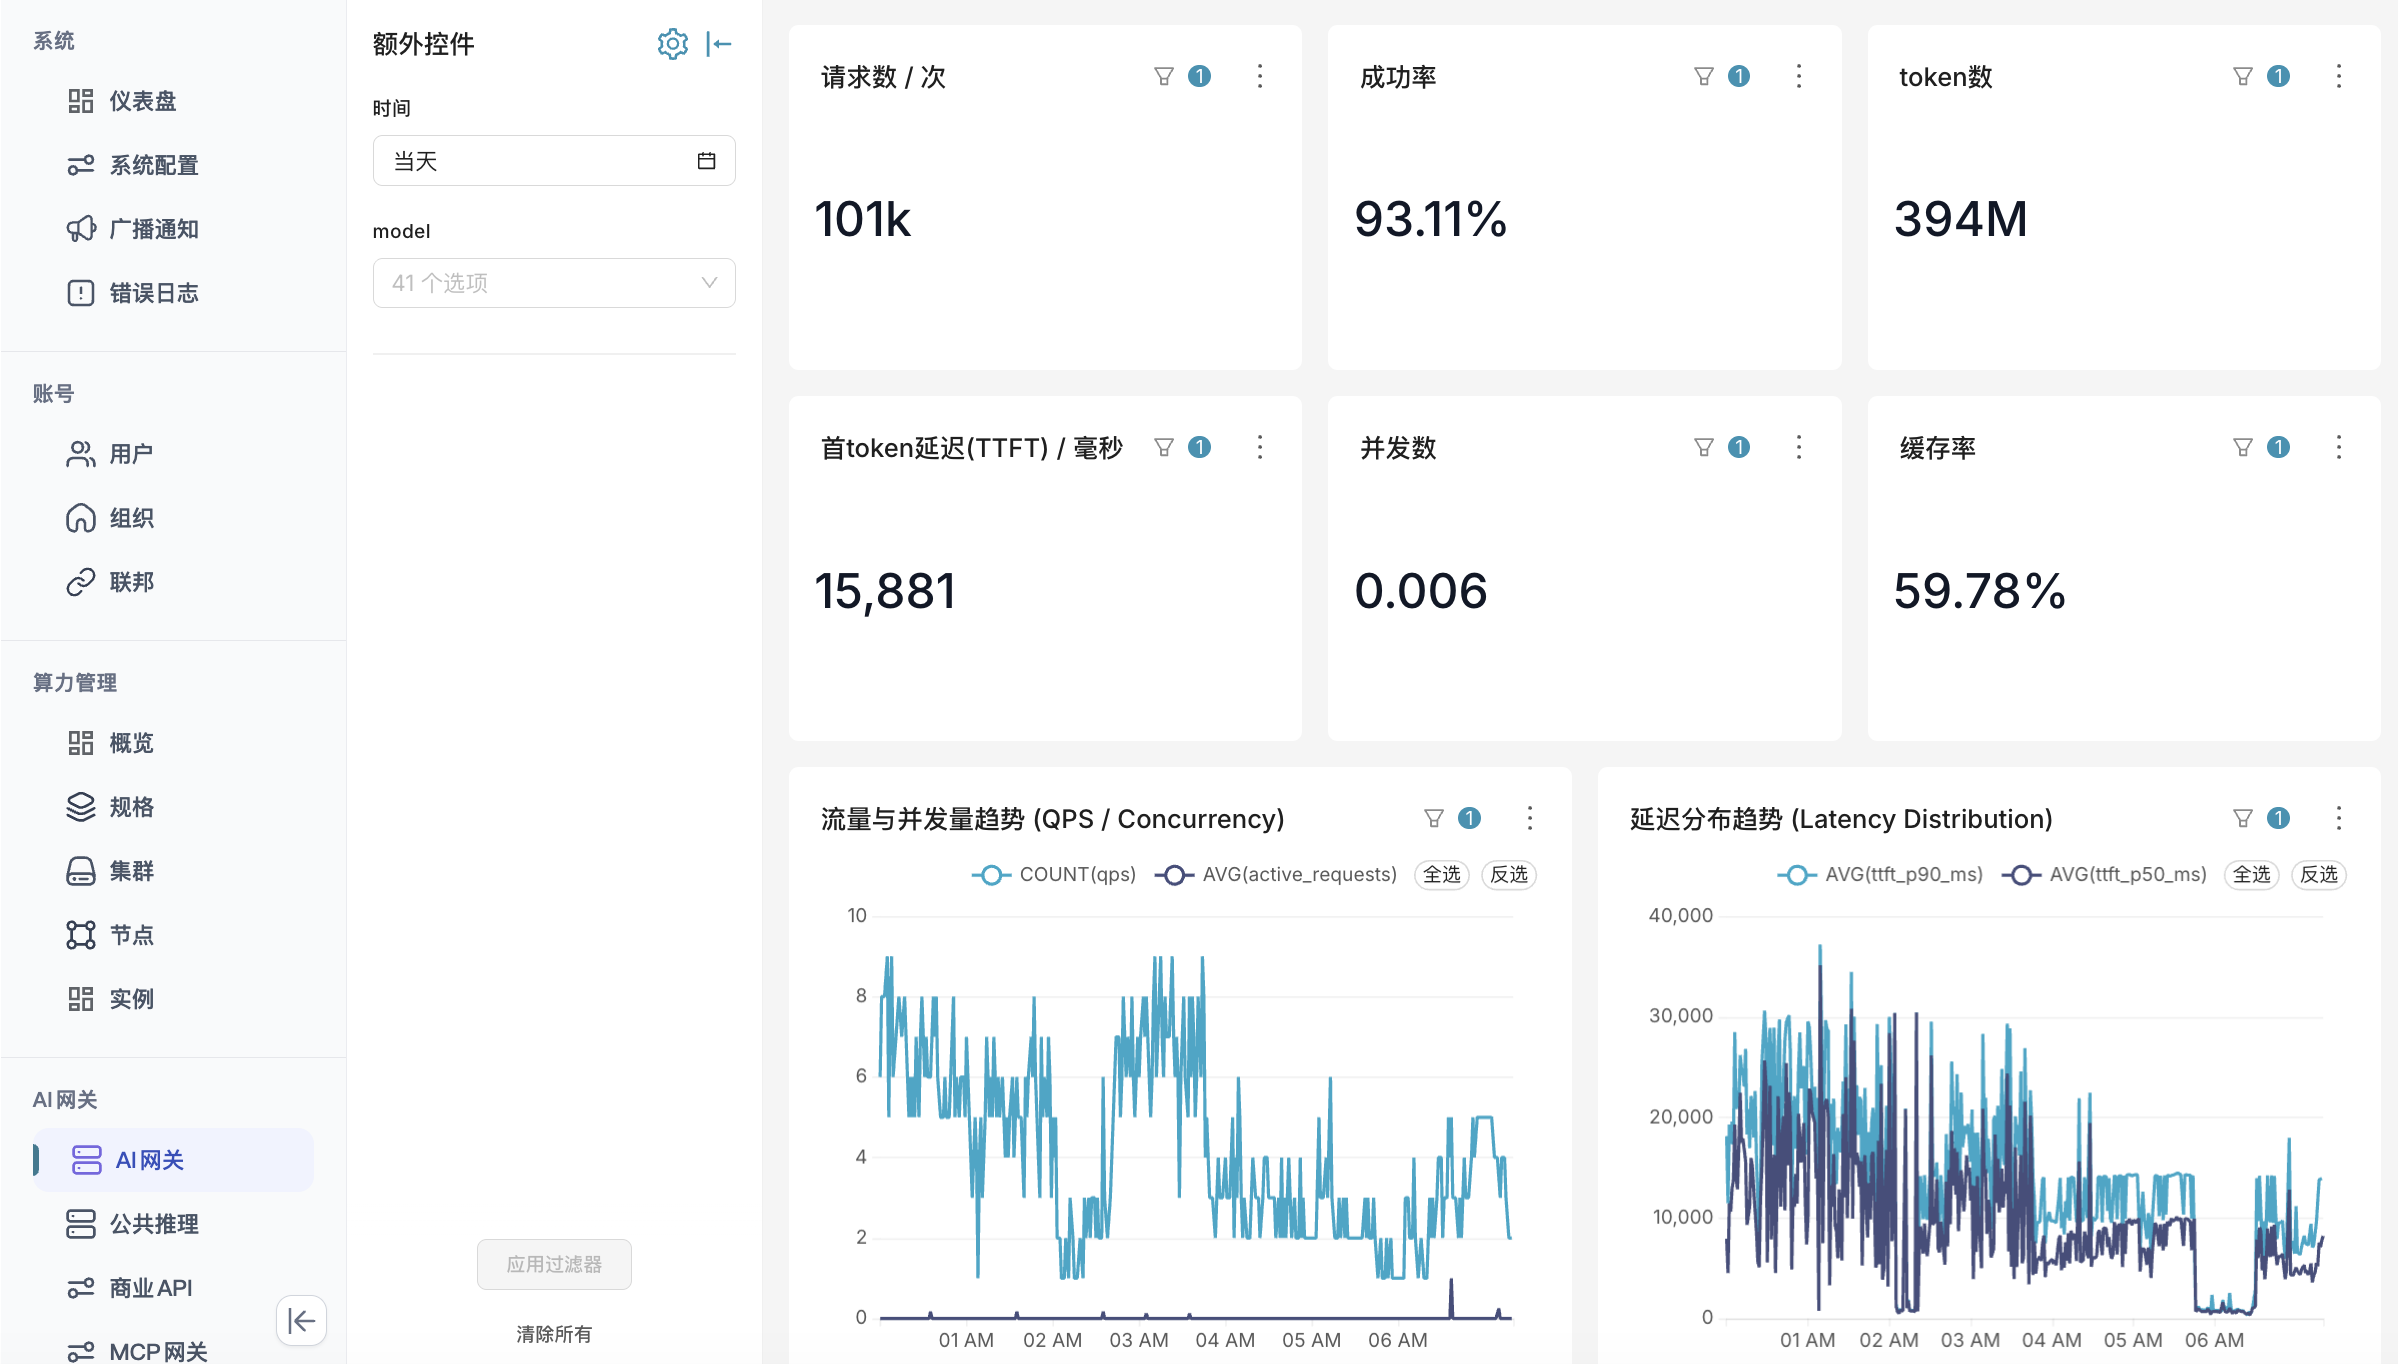Screen dimensions: 2398x1364
Task: Click filter icon on 缓存率 card
Action: [2242, 447]
